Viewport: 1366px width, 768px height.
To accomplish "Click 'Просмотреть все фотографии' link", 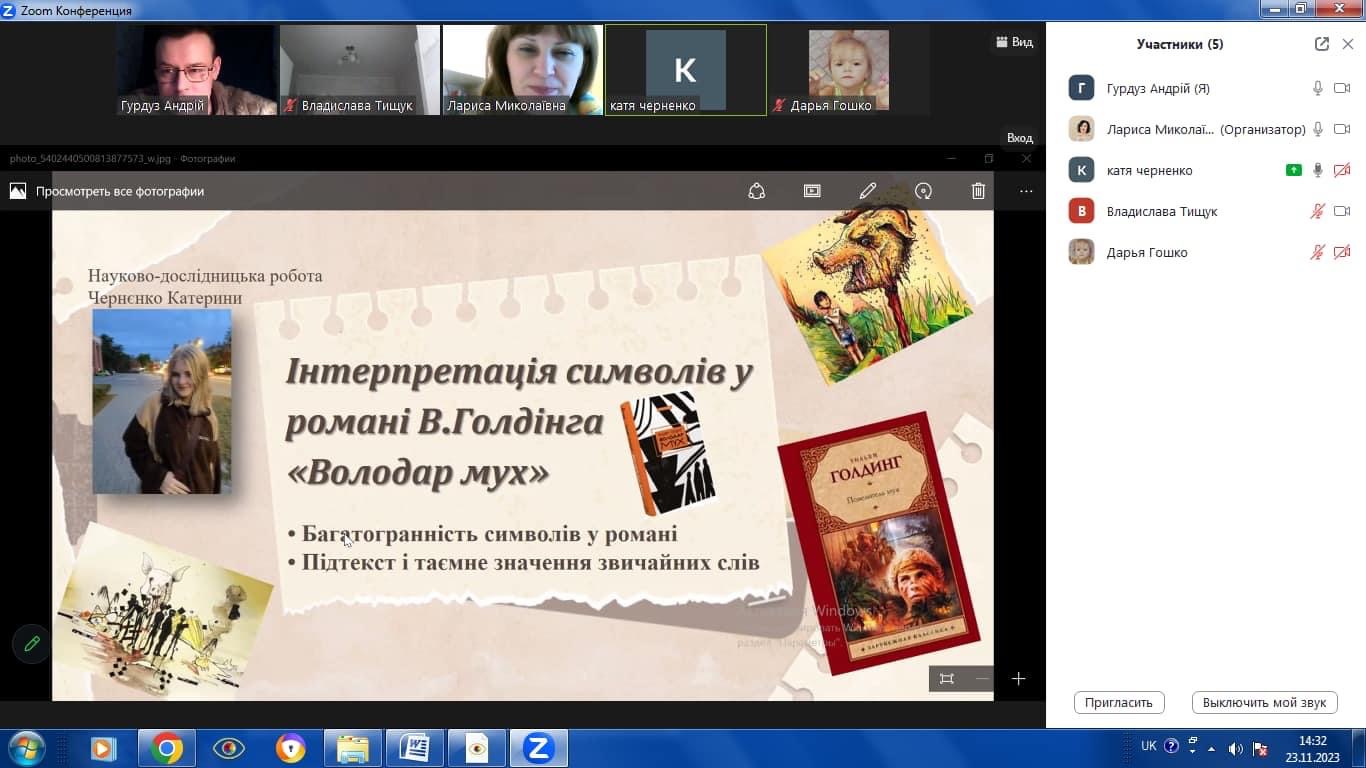I will (x=120, y=191).
